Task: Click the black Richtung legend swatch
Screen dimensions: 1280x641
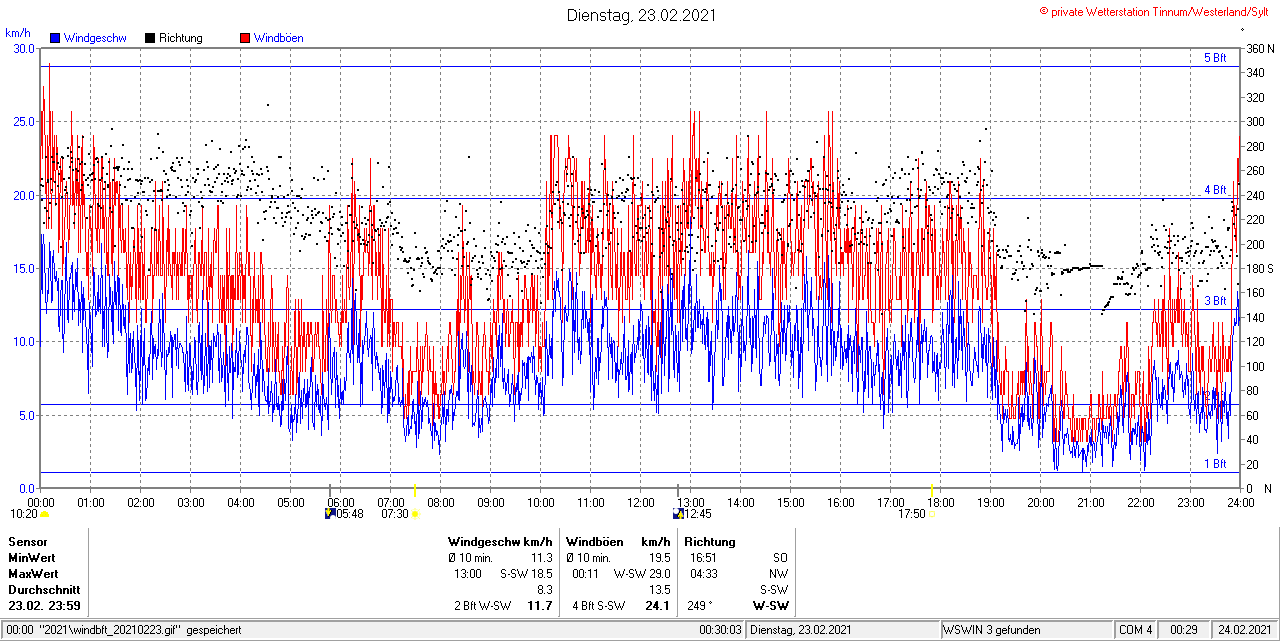Action: (150, 38)
